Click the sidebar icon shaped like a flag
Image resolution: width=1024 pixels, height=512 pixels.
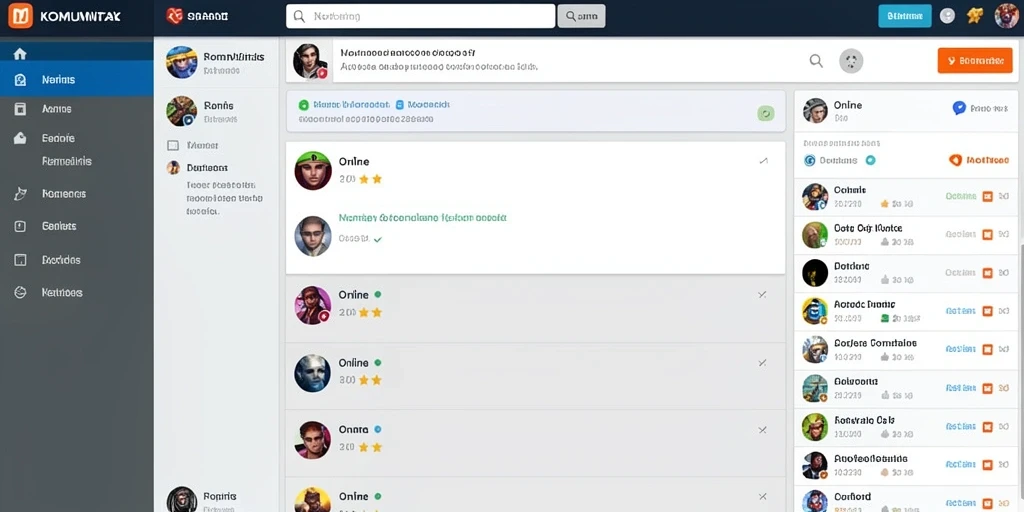20,194
